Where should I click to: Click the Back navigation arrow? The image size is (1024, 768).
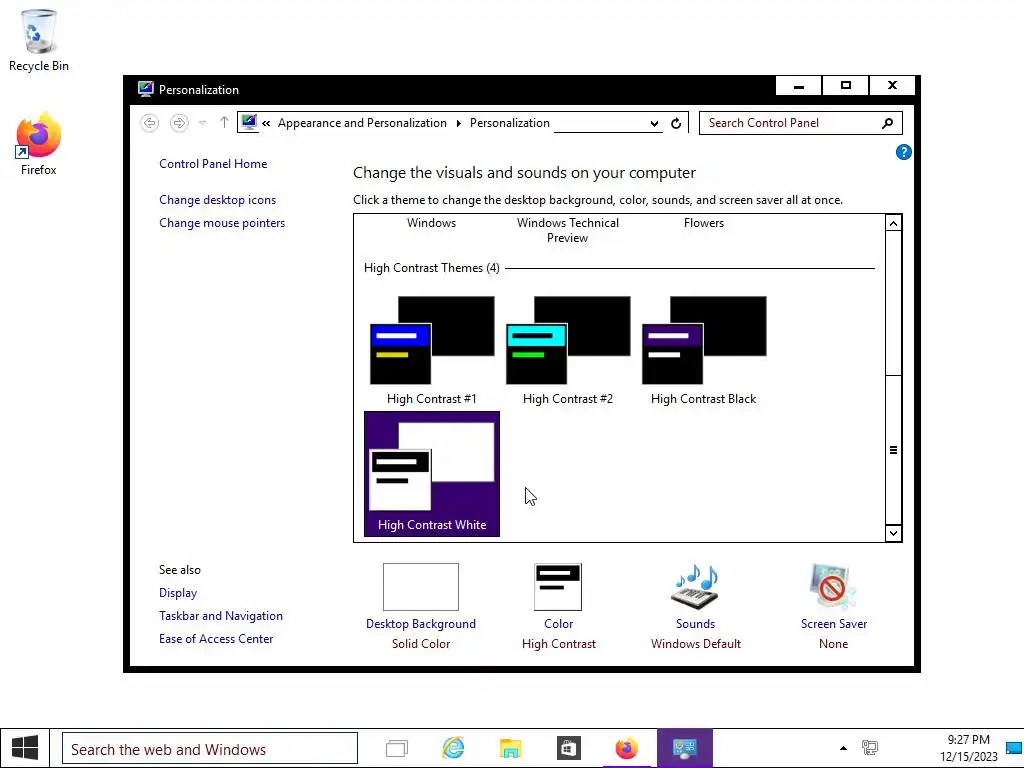pyautogui.click(x=150, y=123)
